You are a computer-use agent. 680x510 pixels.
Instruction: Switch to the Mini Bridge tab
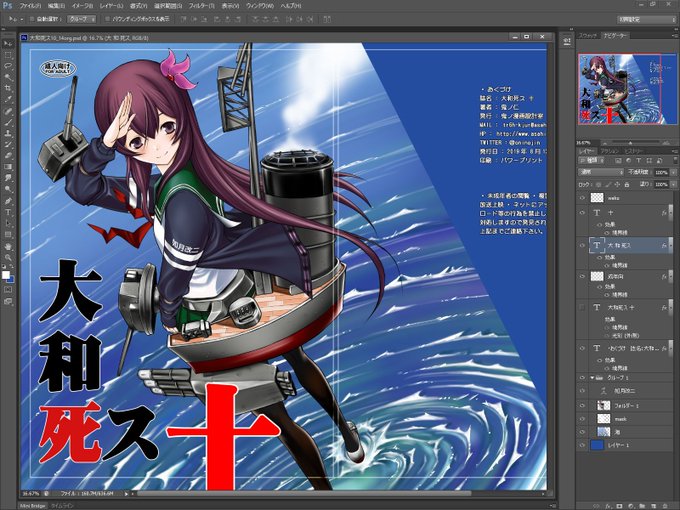33,506
